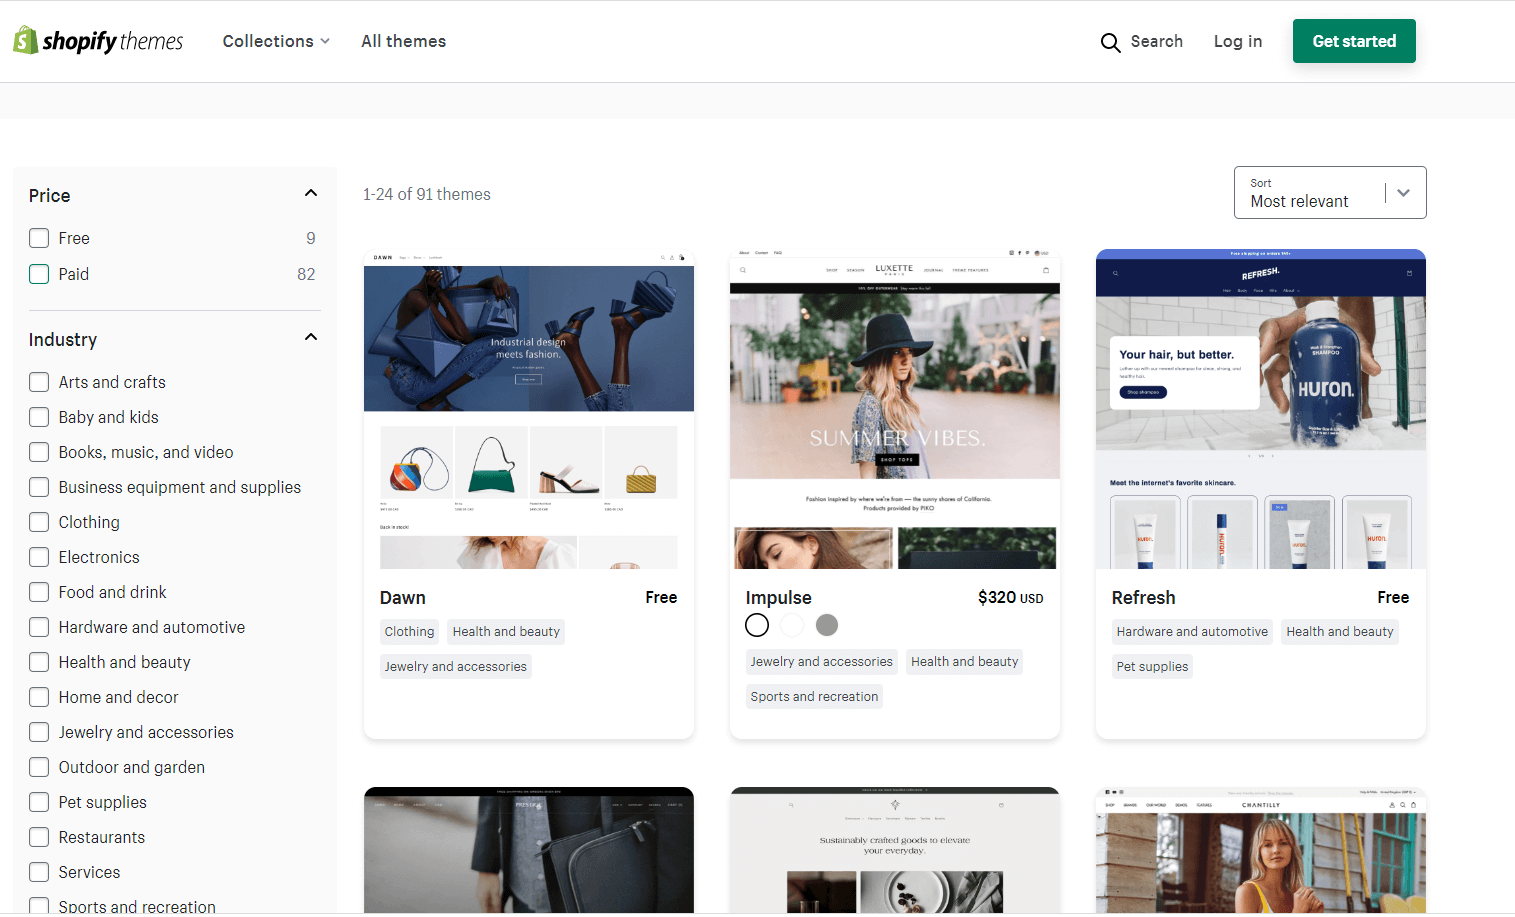Enable the Clothing industry filter
This screenshot has height=917, width=1515.
(x=38, y=521)
